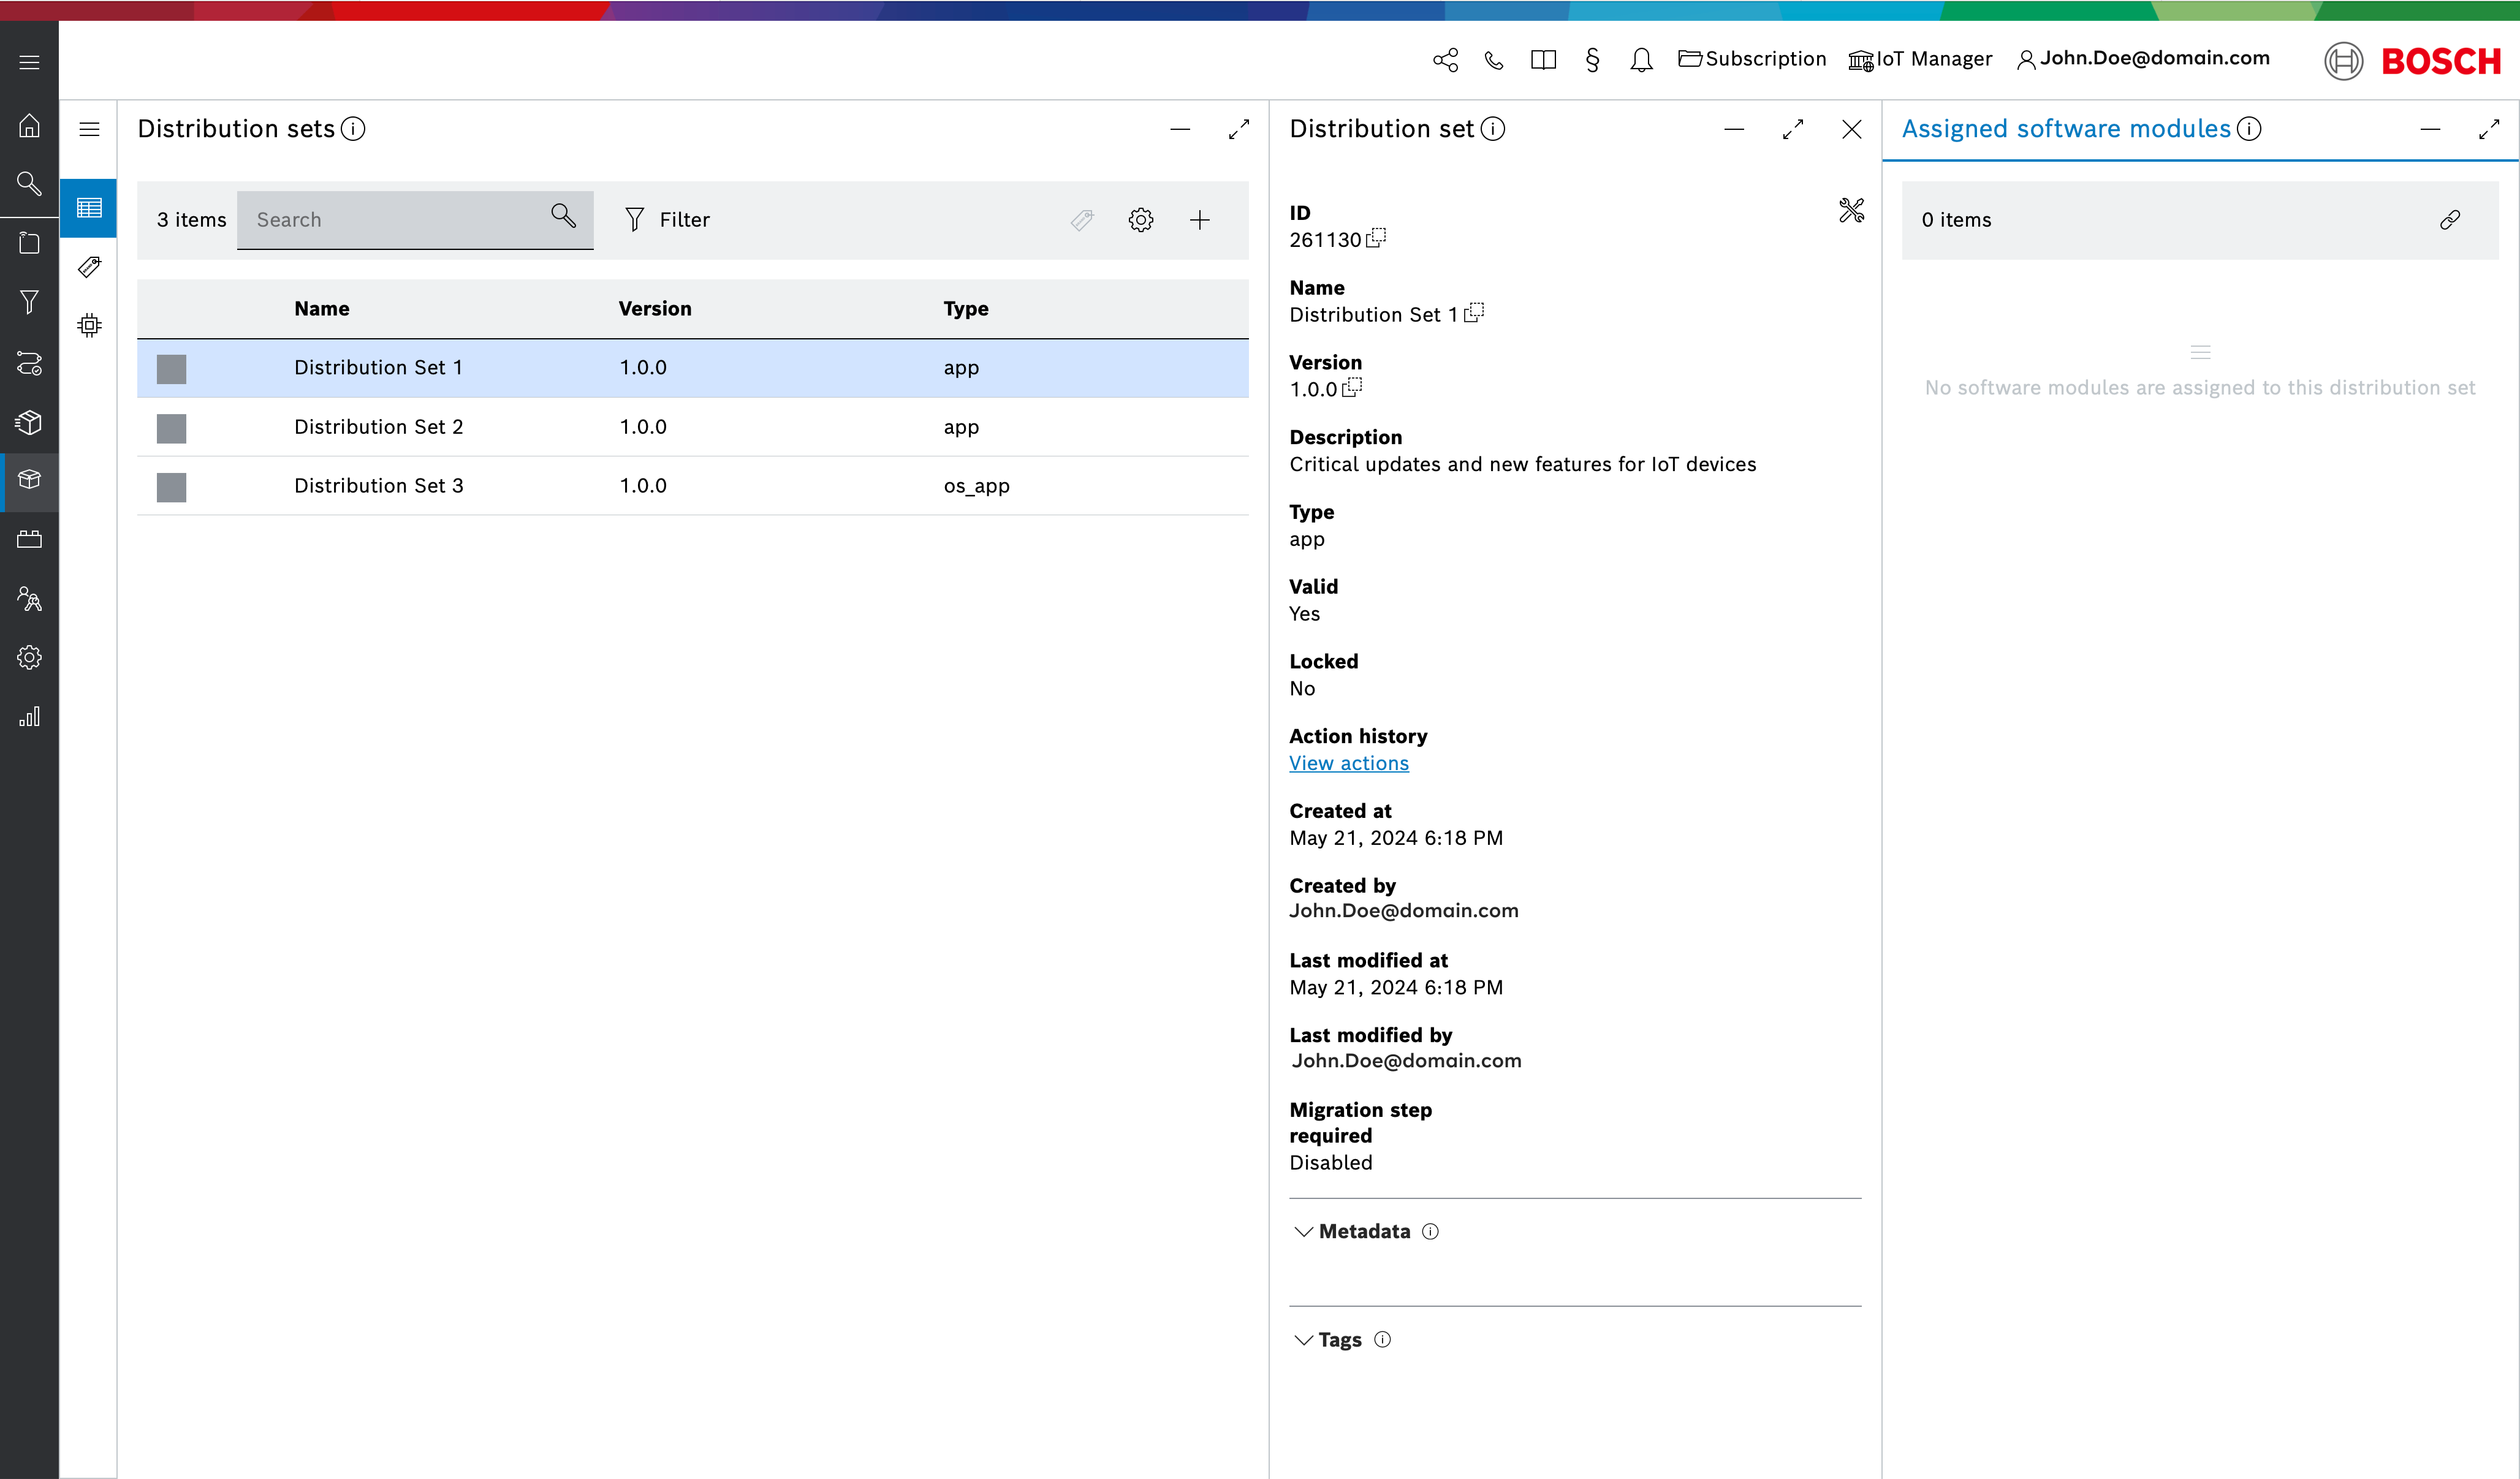Click the edit tools icon in the Distribution set panel
Viewport: 2520px width, 1479px height.
(1851, 210)
